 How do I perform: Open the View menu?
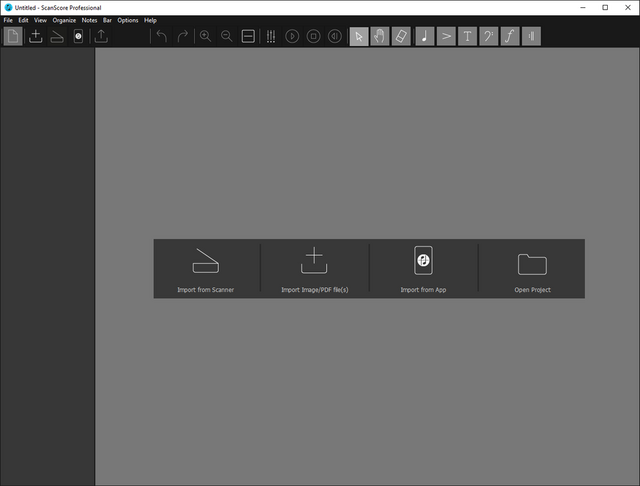point(40,20)
